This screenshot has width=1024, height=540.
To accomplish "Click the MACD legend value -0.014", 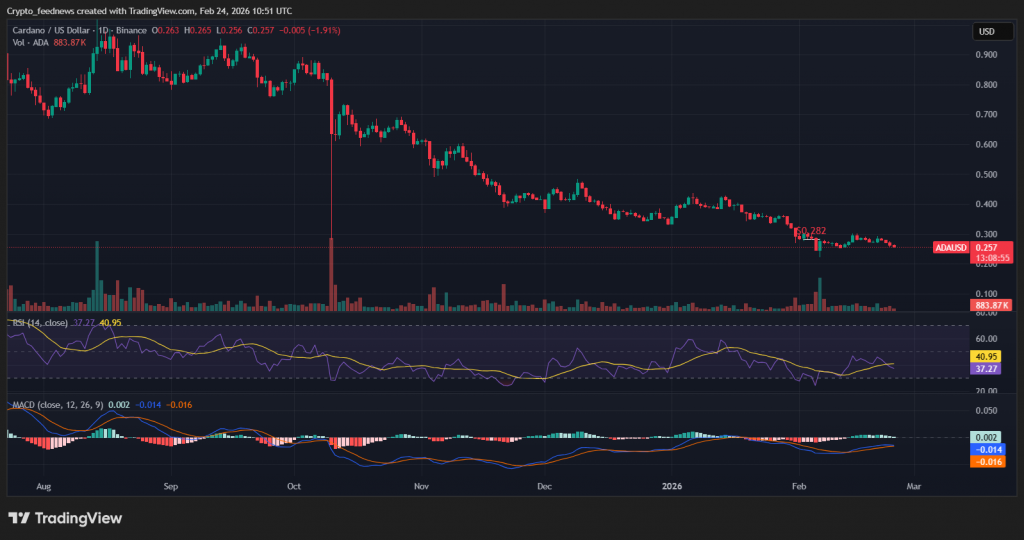I will (x=148, y=405).
